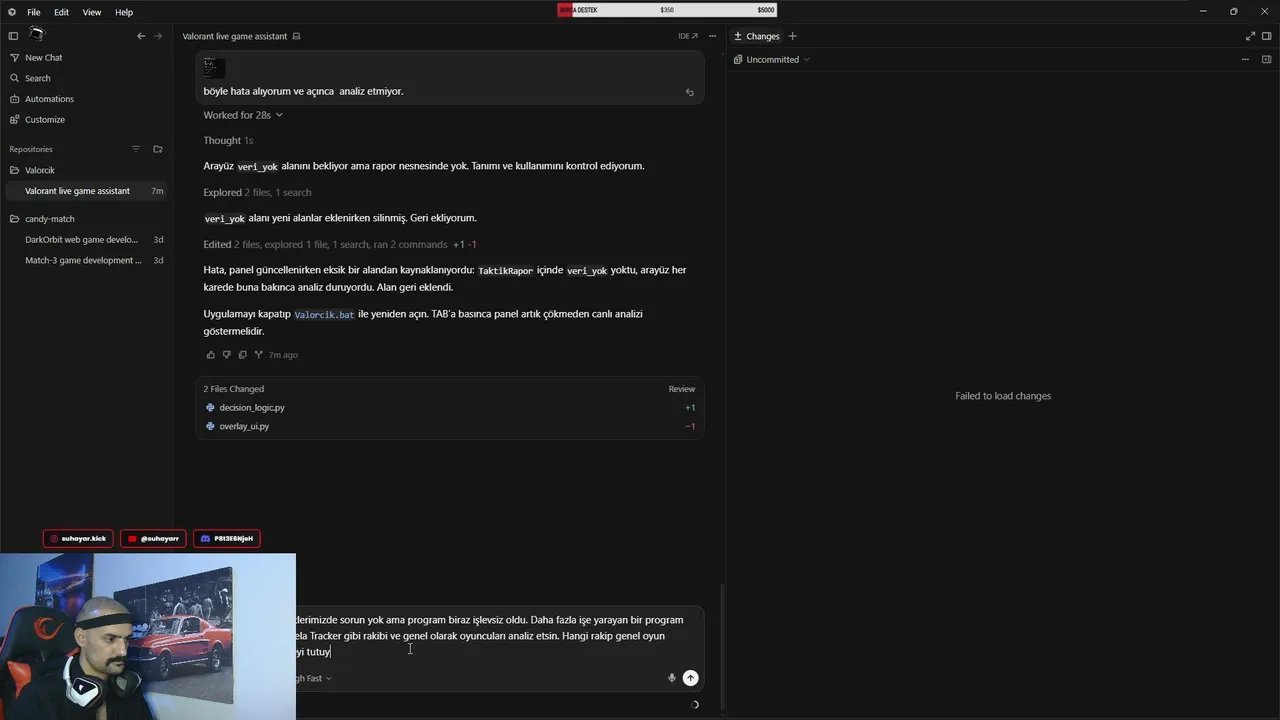
Task: Add a new panel tab with plus
Action: 793,36
